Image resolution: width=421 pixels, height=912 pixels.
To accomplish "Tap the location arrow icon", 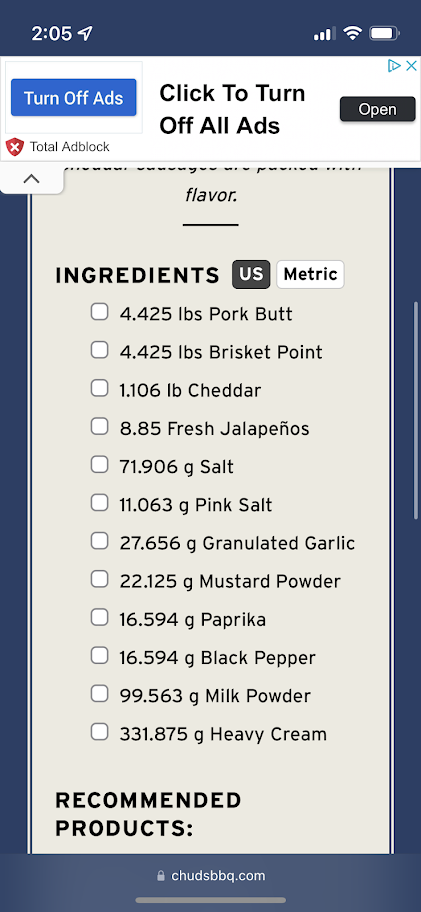I will click(85, 34).
